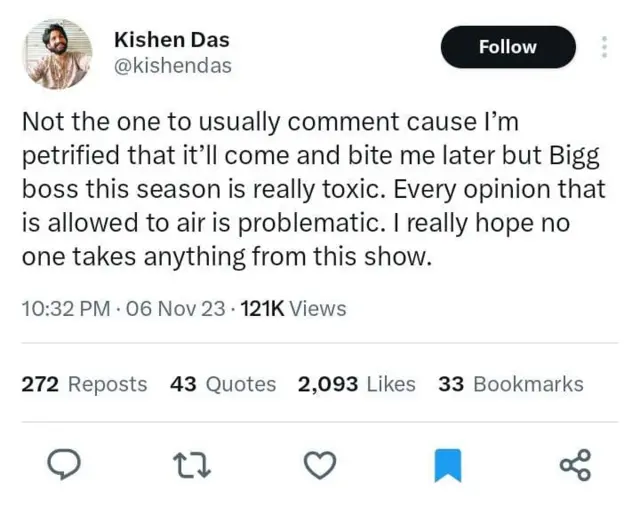The image size is (640, 505).
Task: View the 2,093 Likes list
Action: pos(356,384)
